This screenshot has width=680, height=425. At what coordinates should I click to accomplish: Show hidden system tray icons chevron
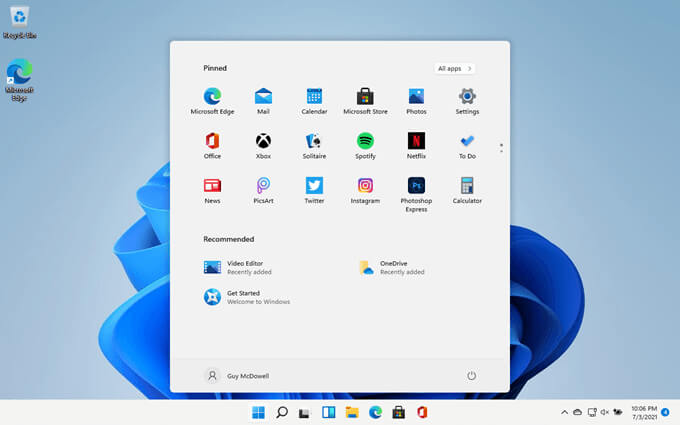tap(564, 412)
